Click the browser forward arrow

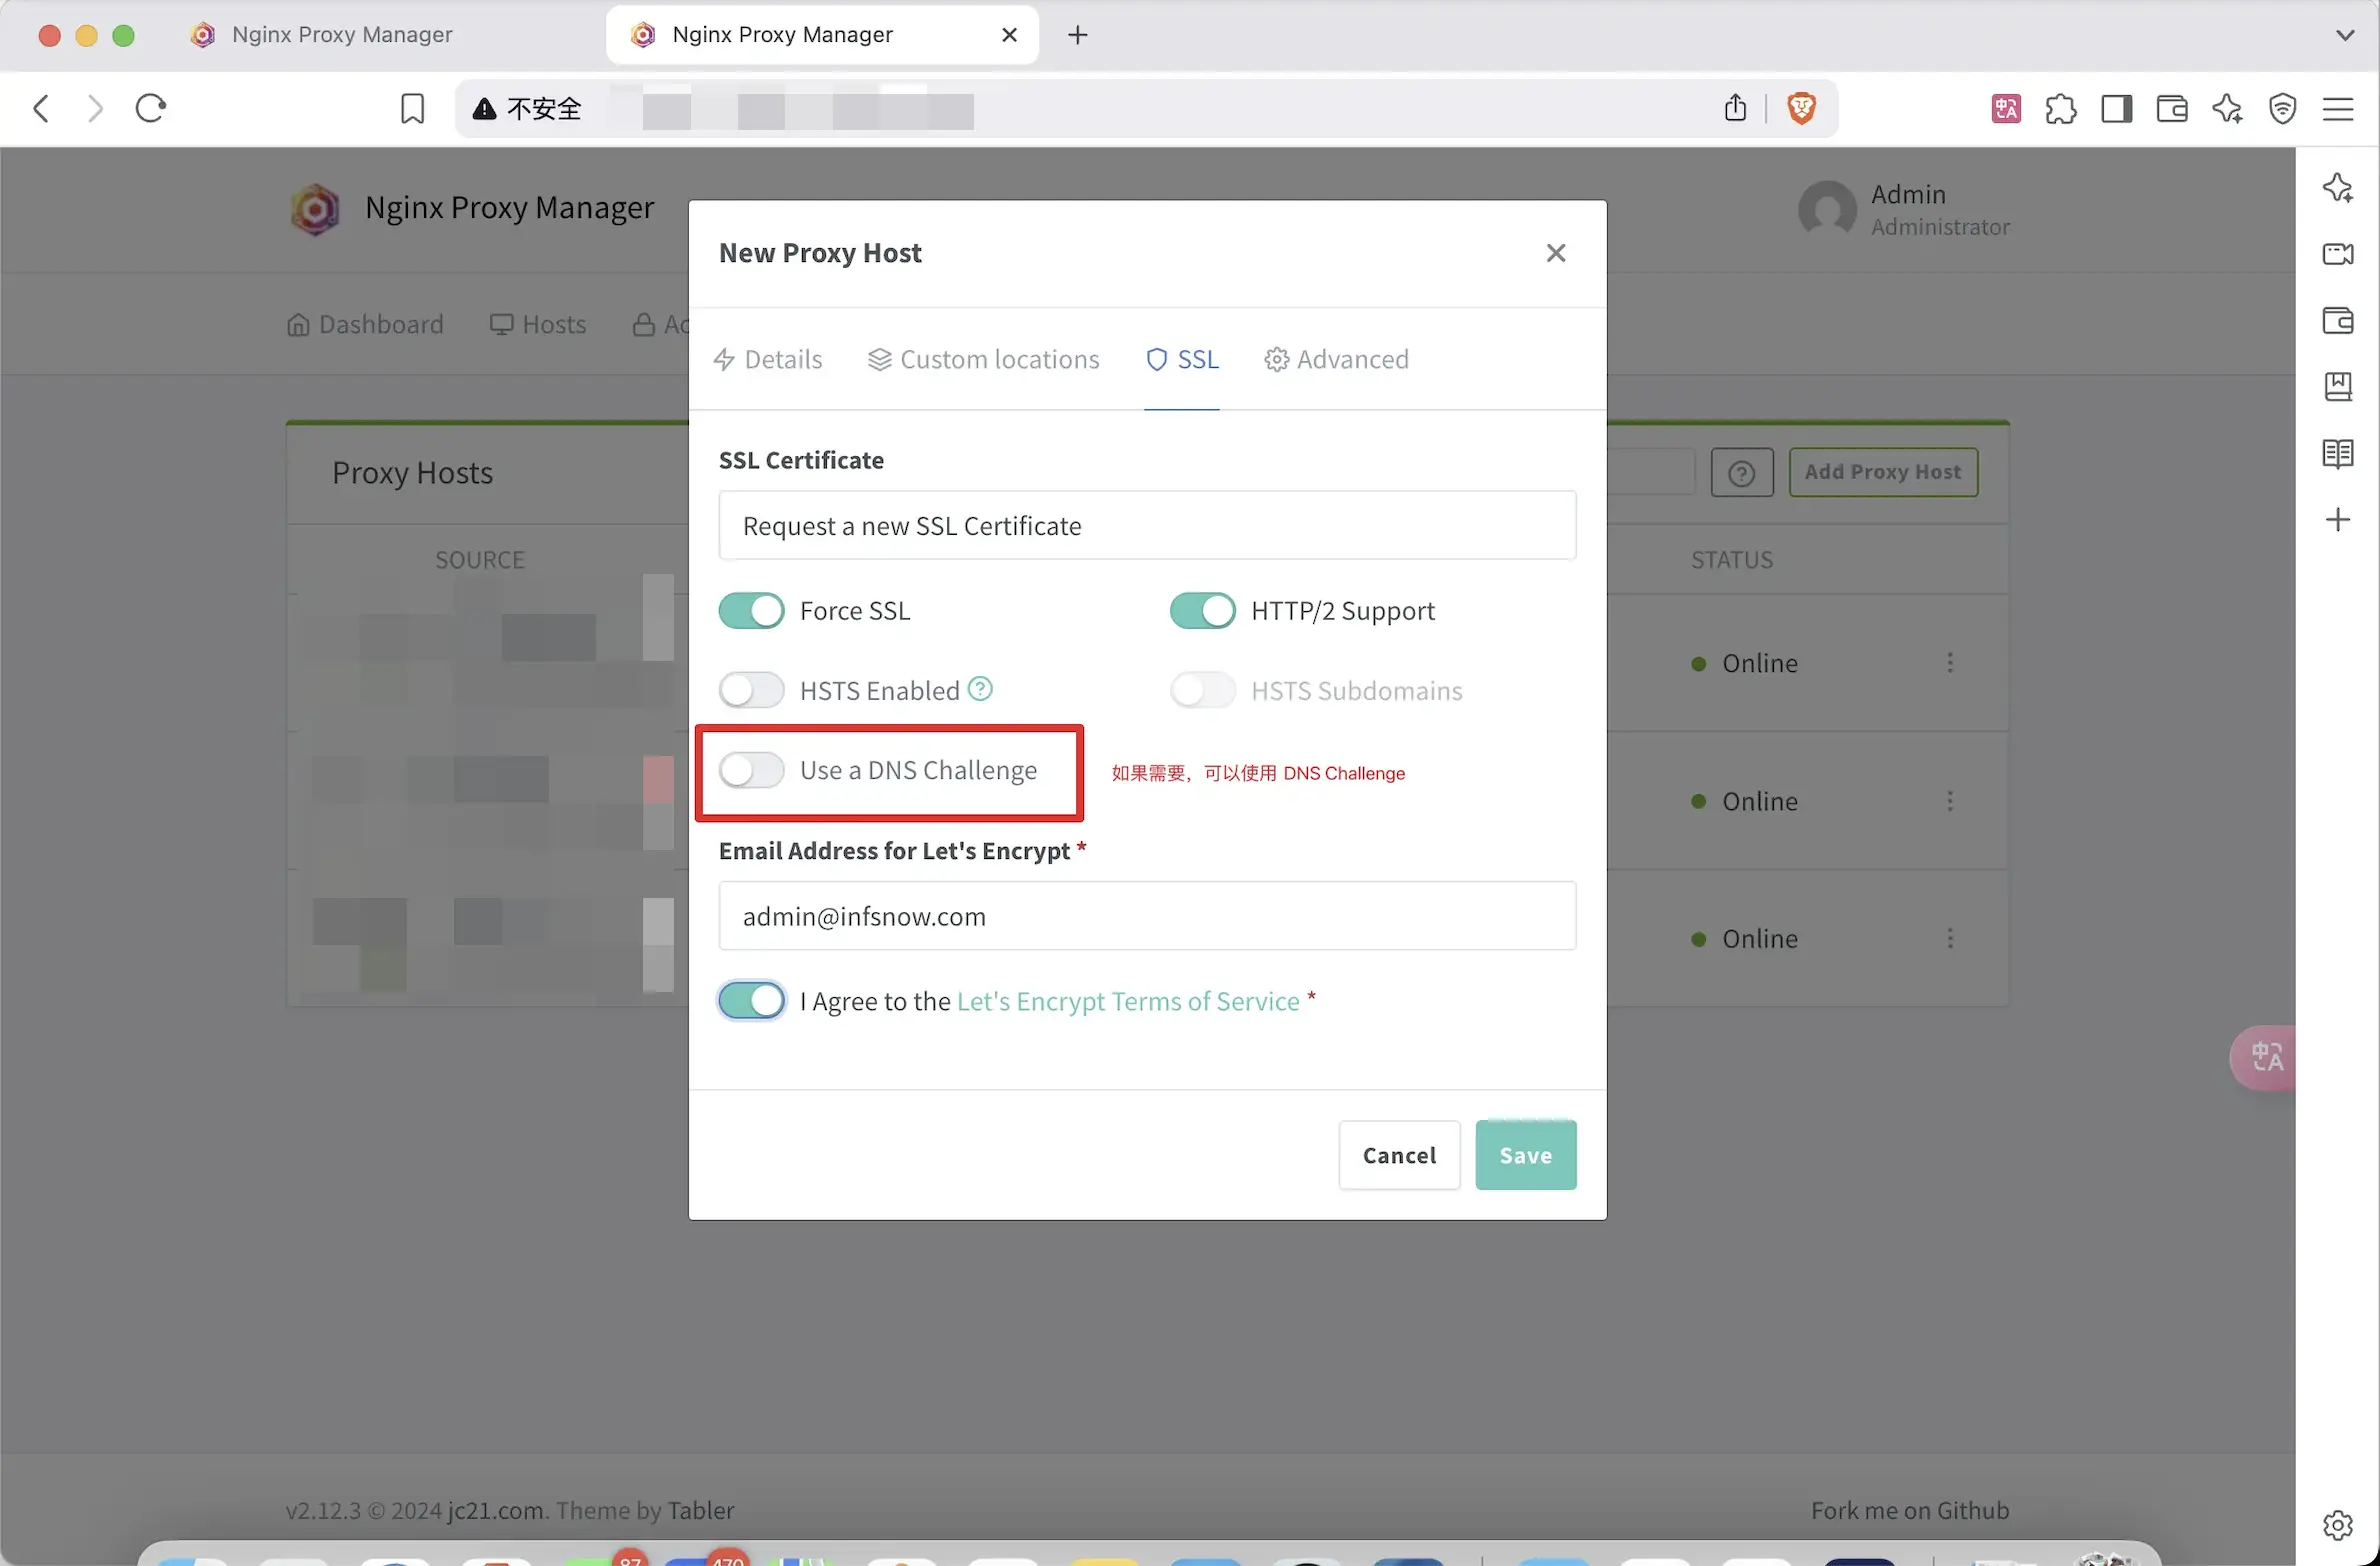[95, 108]
